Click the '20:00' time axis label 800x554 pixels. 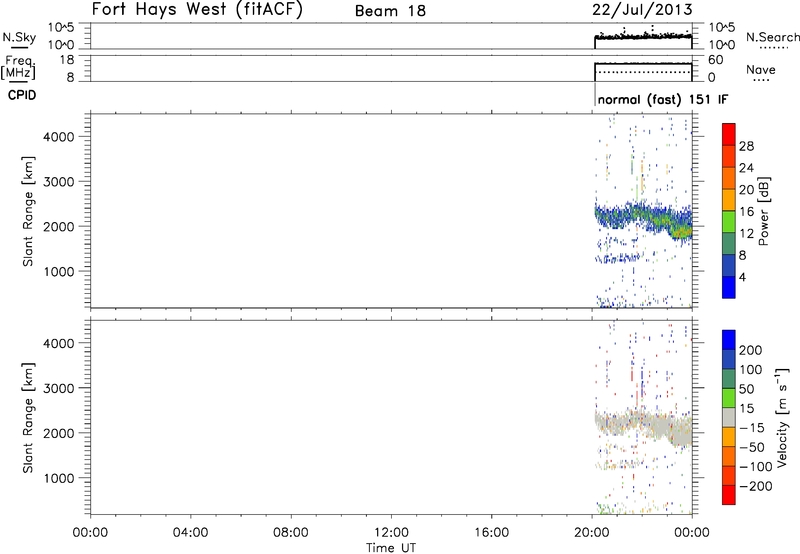point(591,533)
